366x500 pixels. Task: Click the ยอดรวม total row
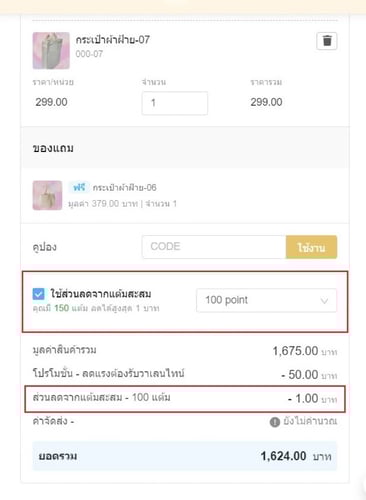[x=185, y=456]
